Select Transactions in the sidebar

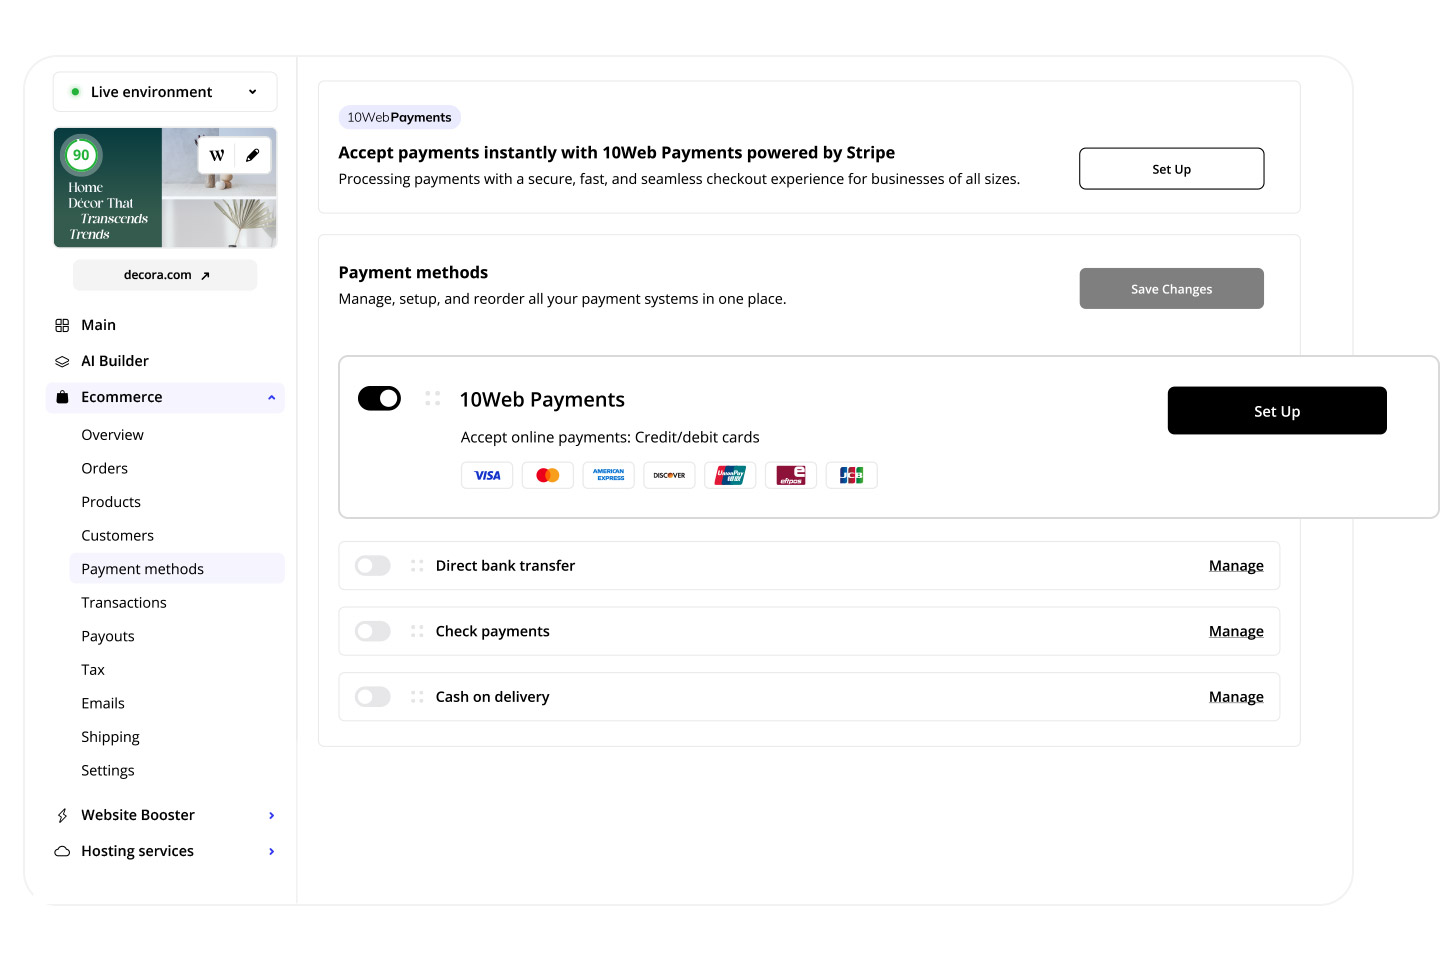coord(124,602)
